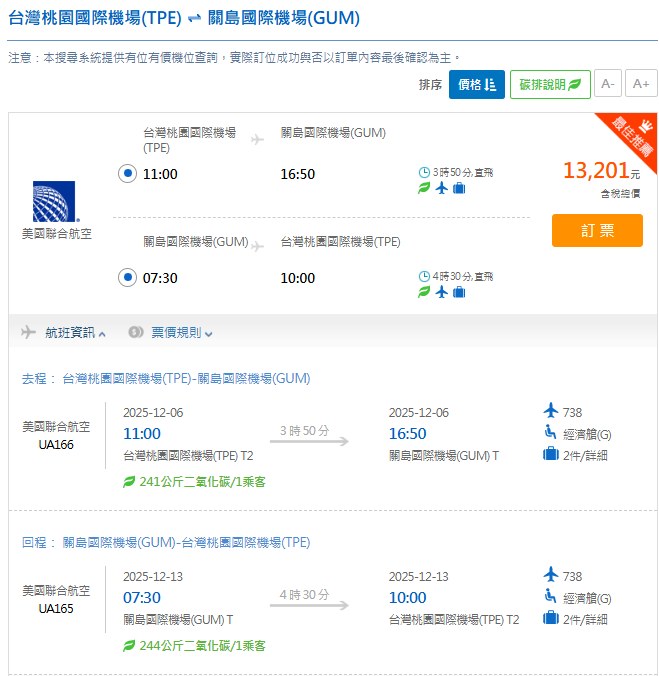Image resolution: width=659 pixels, height=676 pixels.
Task: Click airplane icon on return 07:30 flight row
Action: click(x=442, y=292)
